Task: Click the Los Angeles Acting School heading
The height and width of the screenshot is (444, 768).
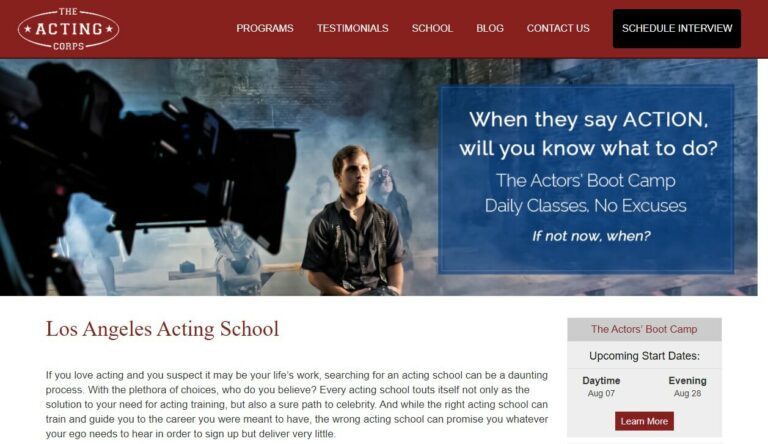Action: coord(162,329)
